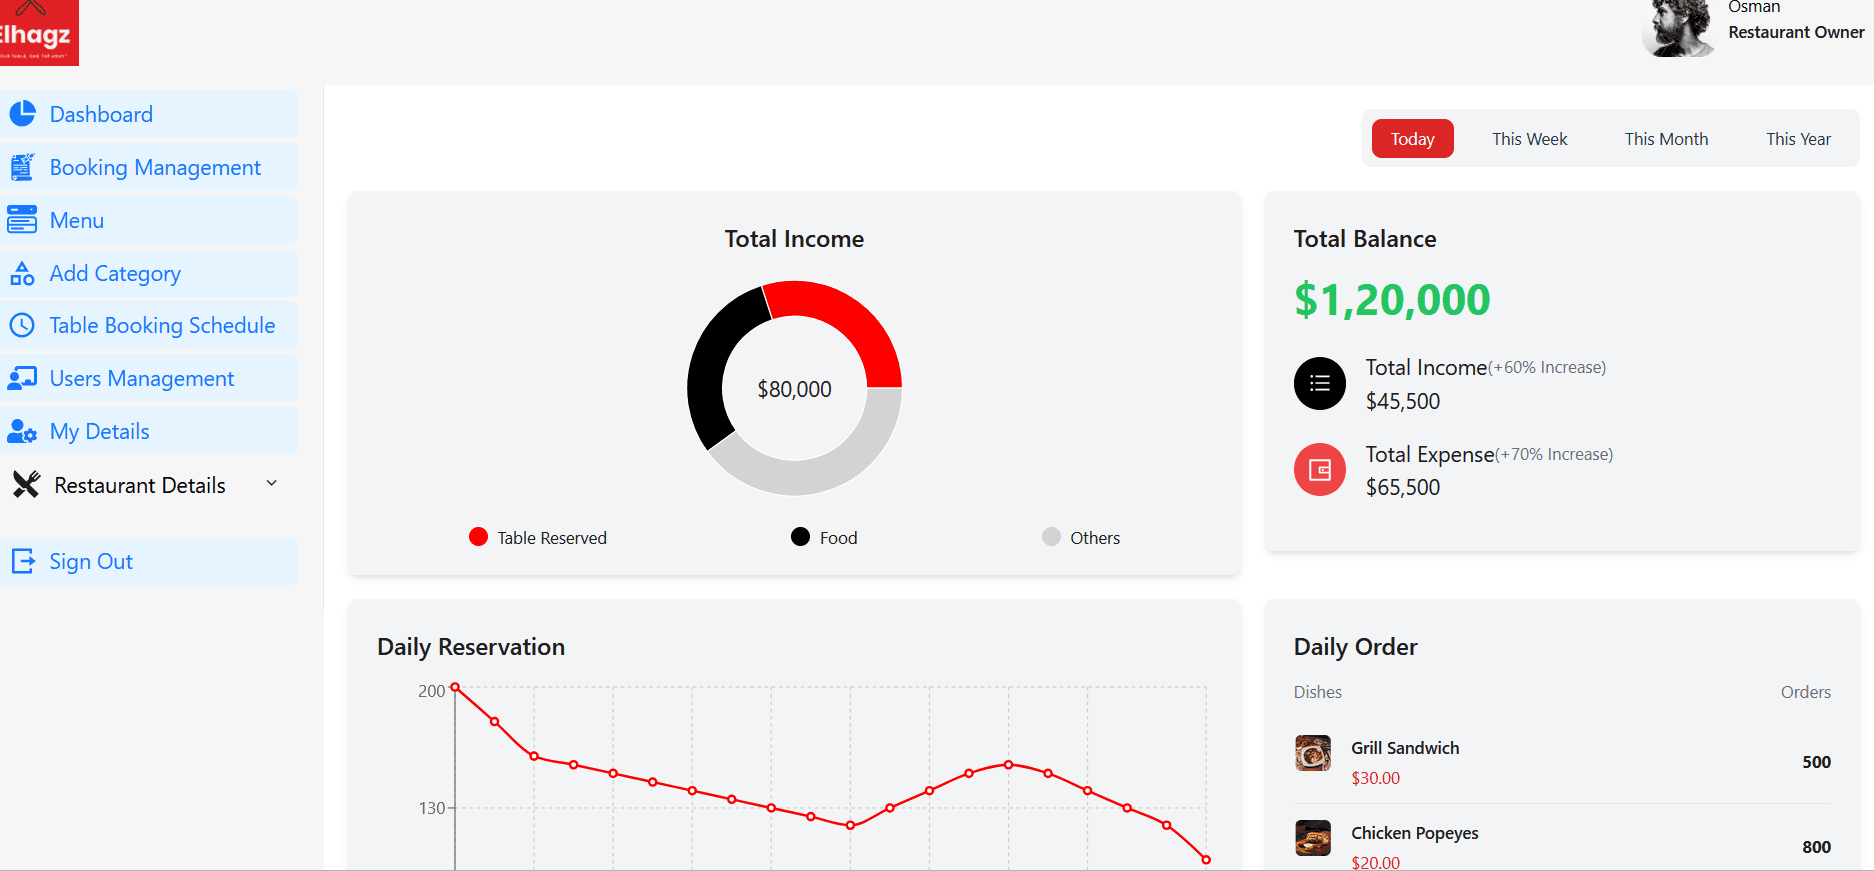Expand the Restaurant Details chevron
The height and width of the screenshot is (871, 1874).
point(271,484)
